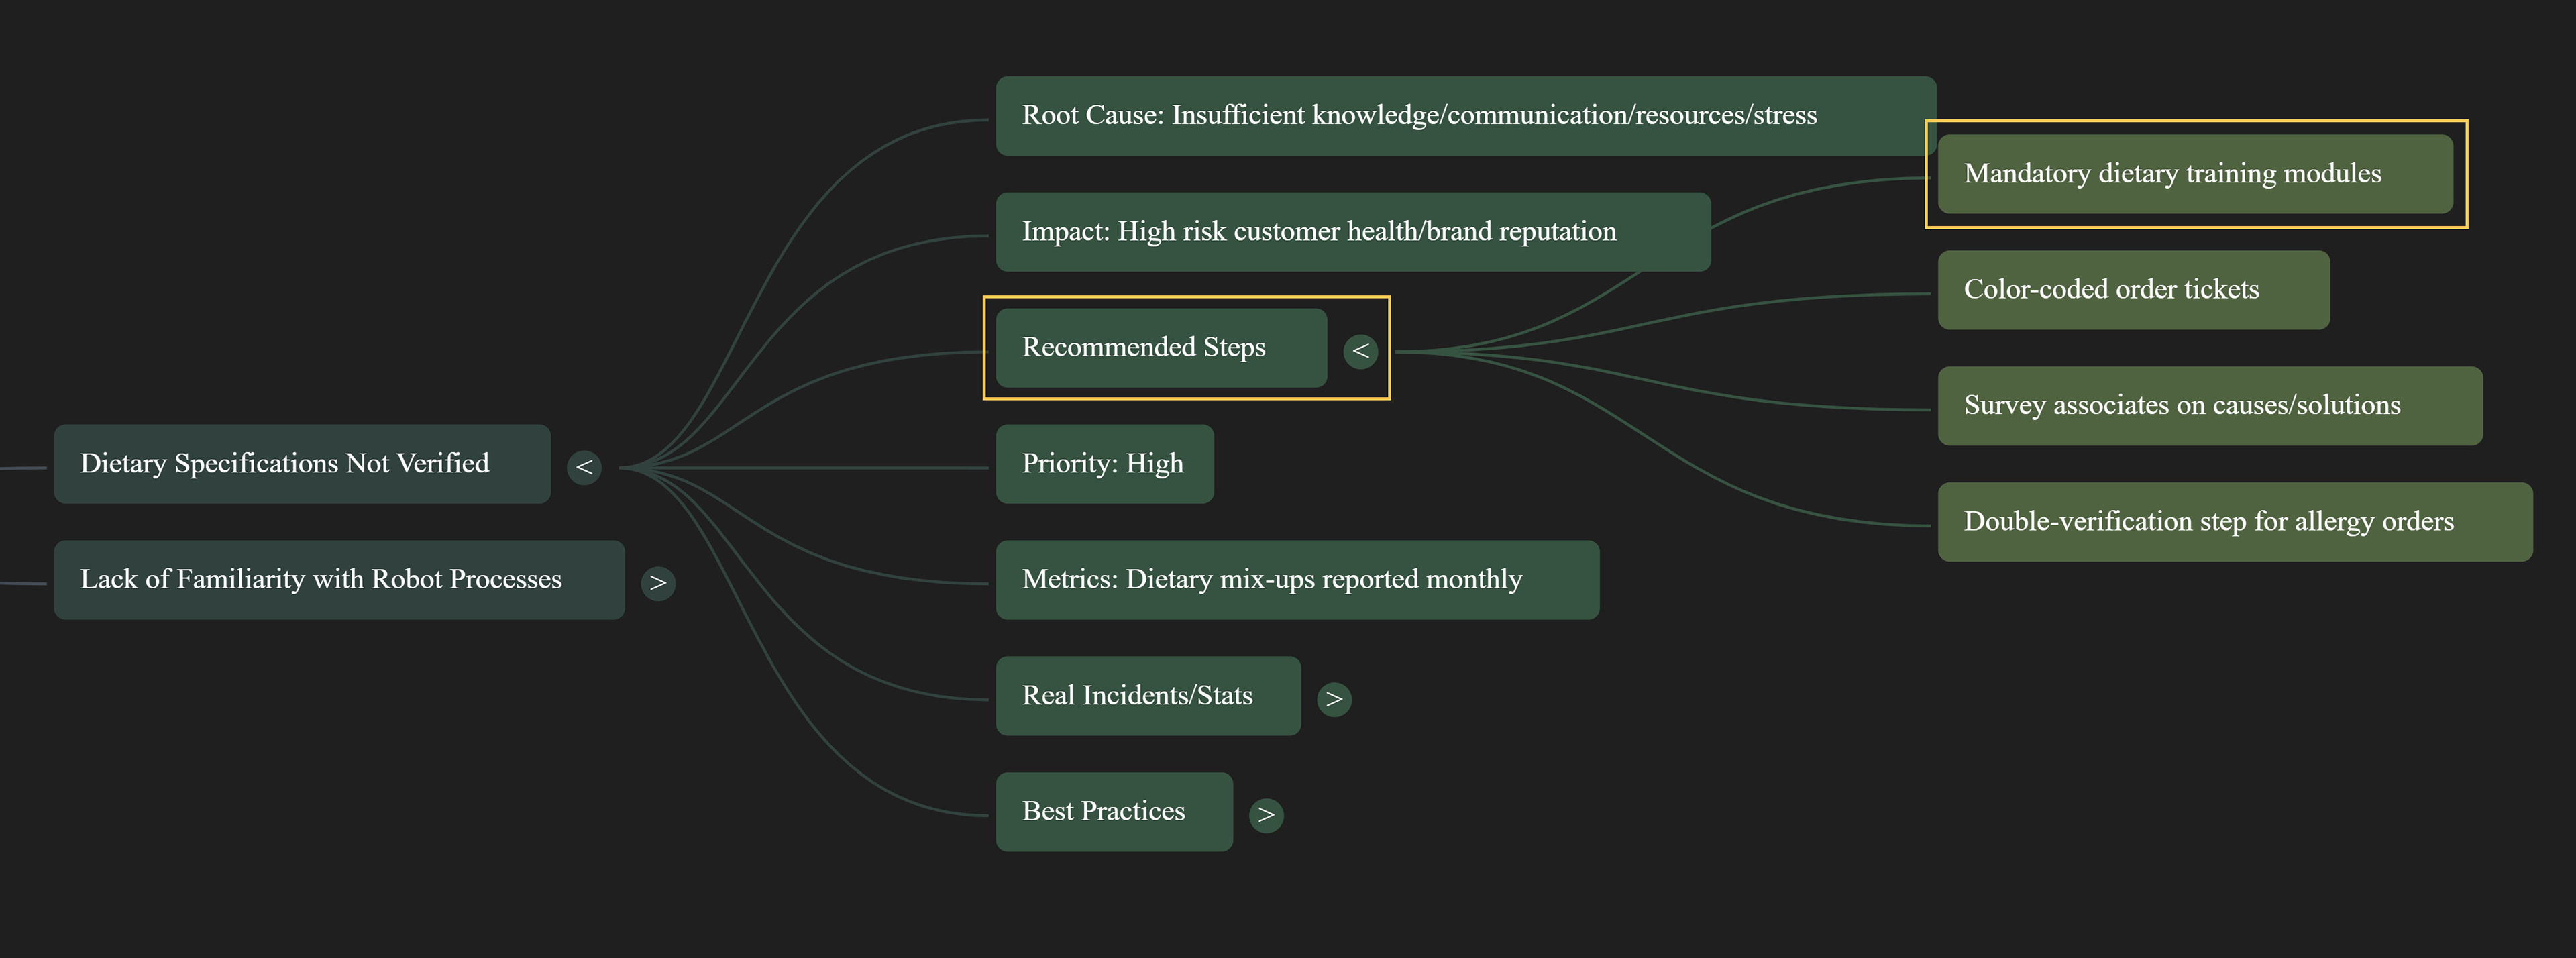Expand Lack of Familiarity with Robot Processes
2576x958 pixels.
(x=658, y=583)
